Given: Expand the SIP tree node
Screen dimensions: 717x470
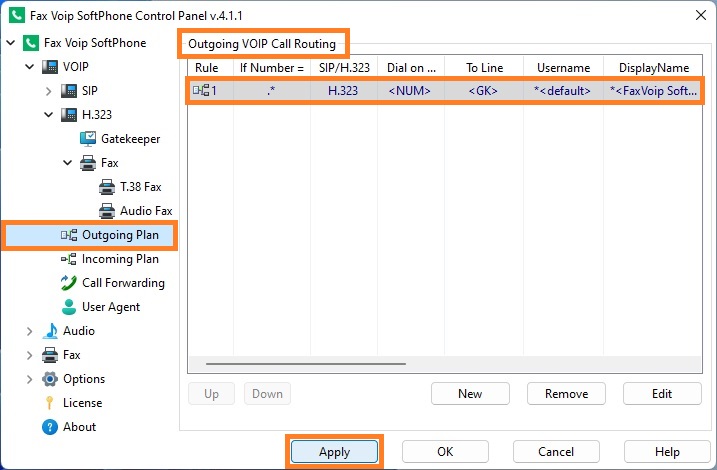Looking at the screenshot, I should click(x=49, y=91).
